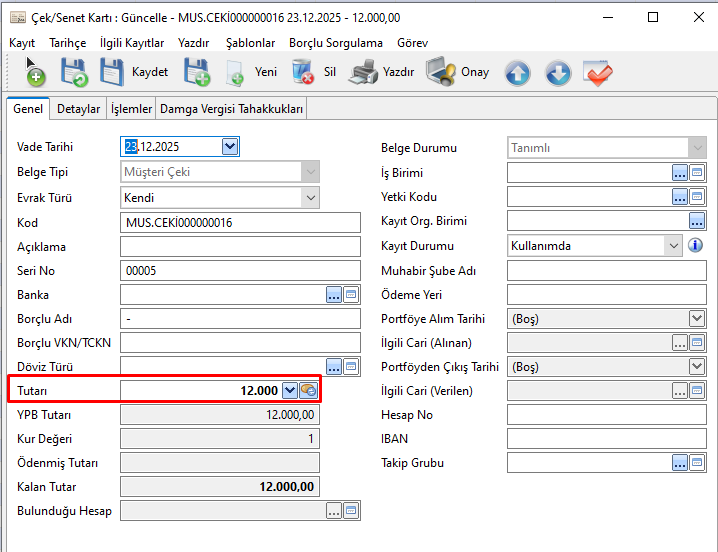Viewport: 718px width, 552px height.
Task: Click the down arrow next record icon
Action: 557,73
